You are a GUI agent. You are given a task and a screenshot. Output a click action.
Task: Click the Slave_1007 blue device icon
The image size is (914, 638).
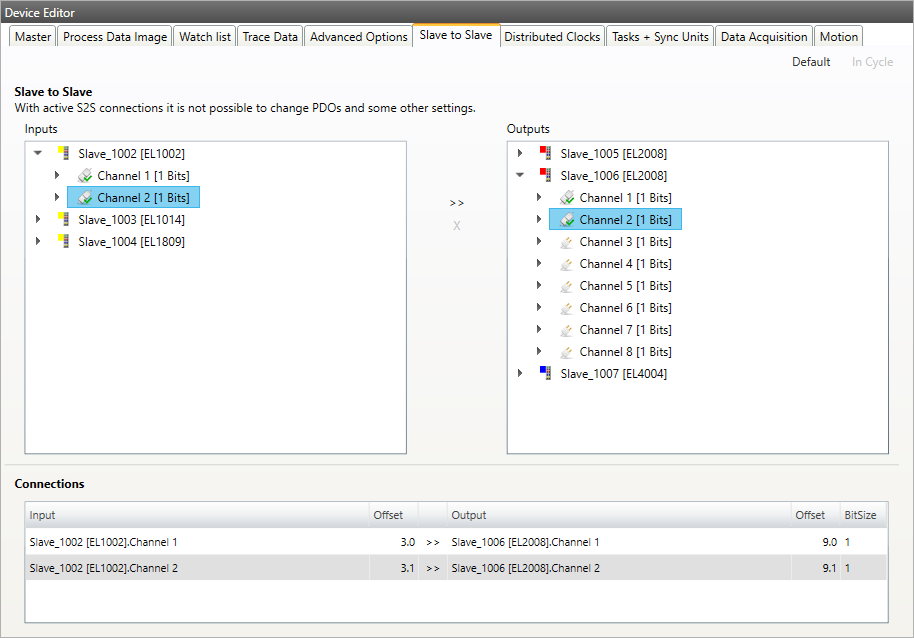(547, 374)
